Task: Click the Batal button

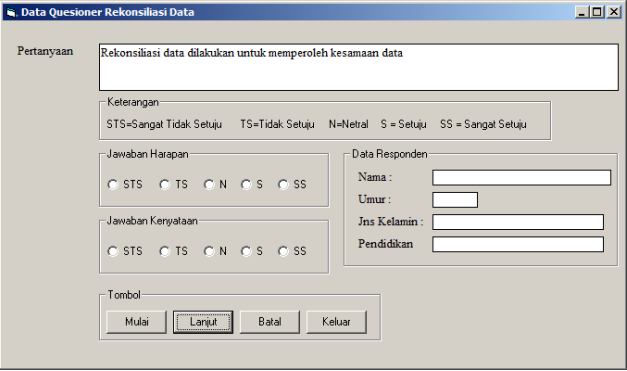Action: tap(270, 322)
